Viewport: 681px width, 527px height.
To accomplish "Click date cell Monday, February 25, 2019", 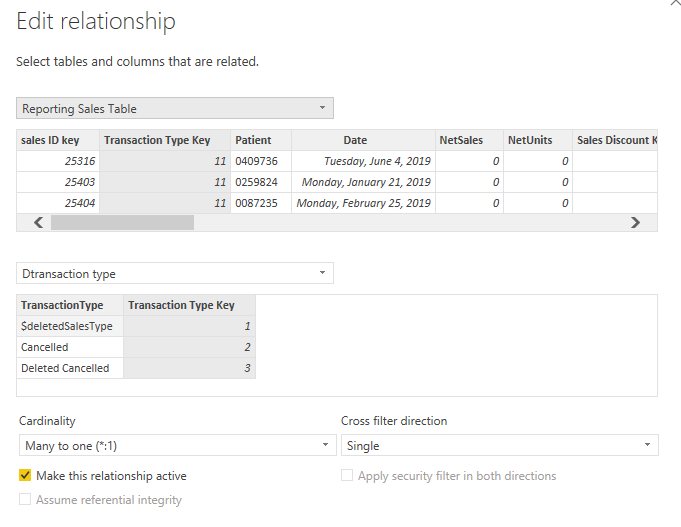I will [364, 203].
